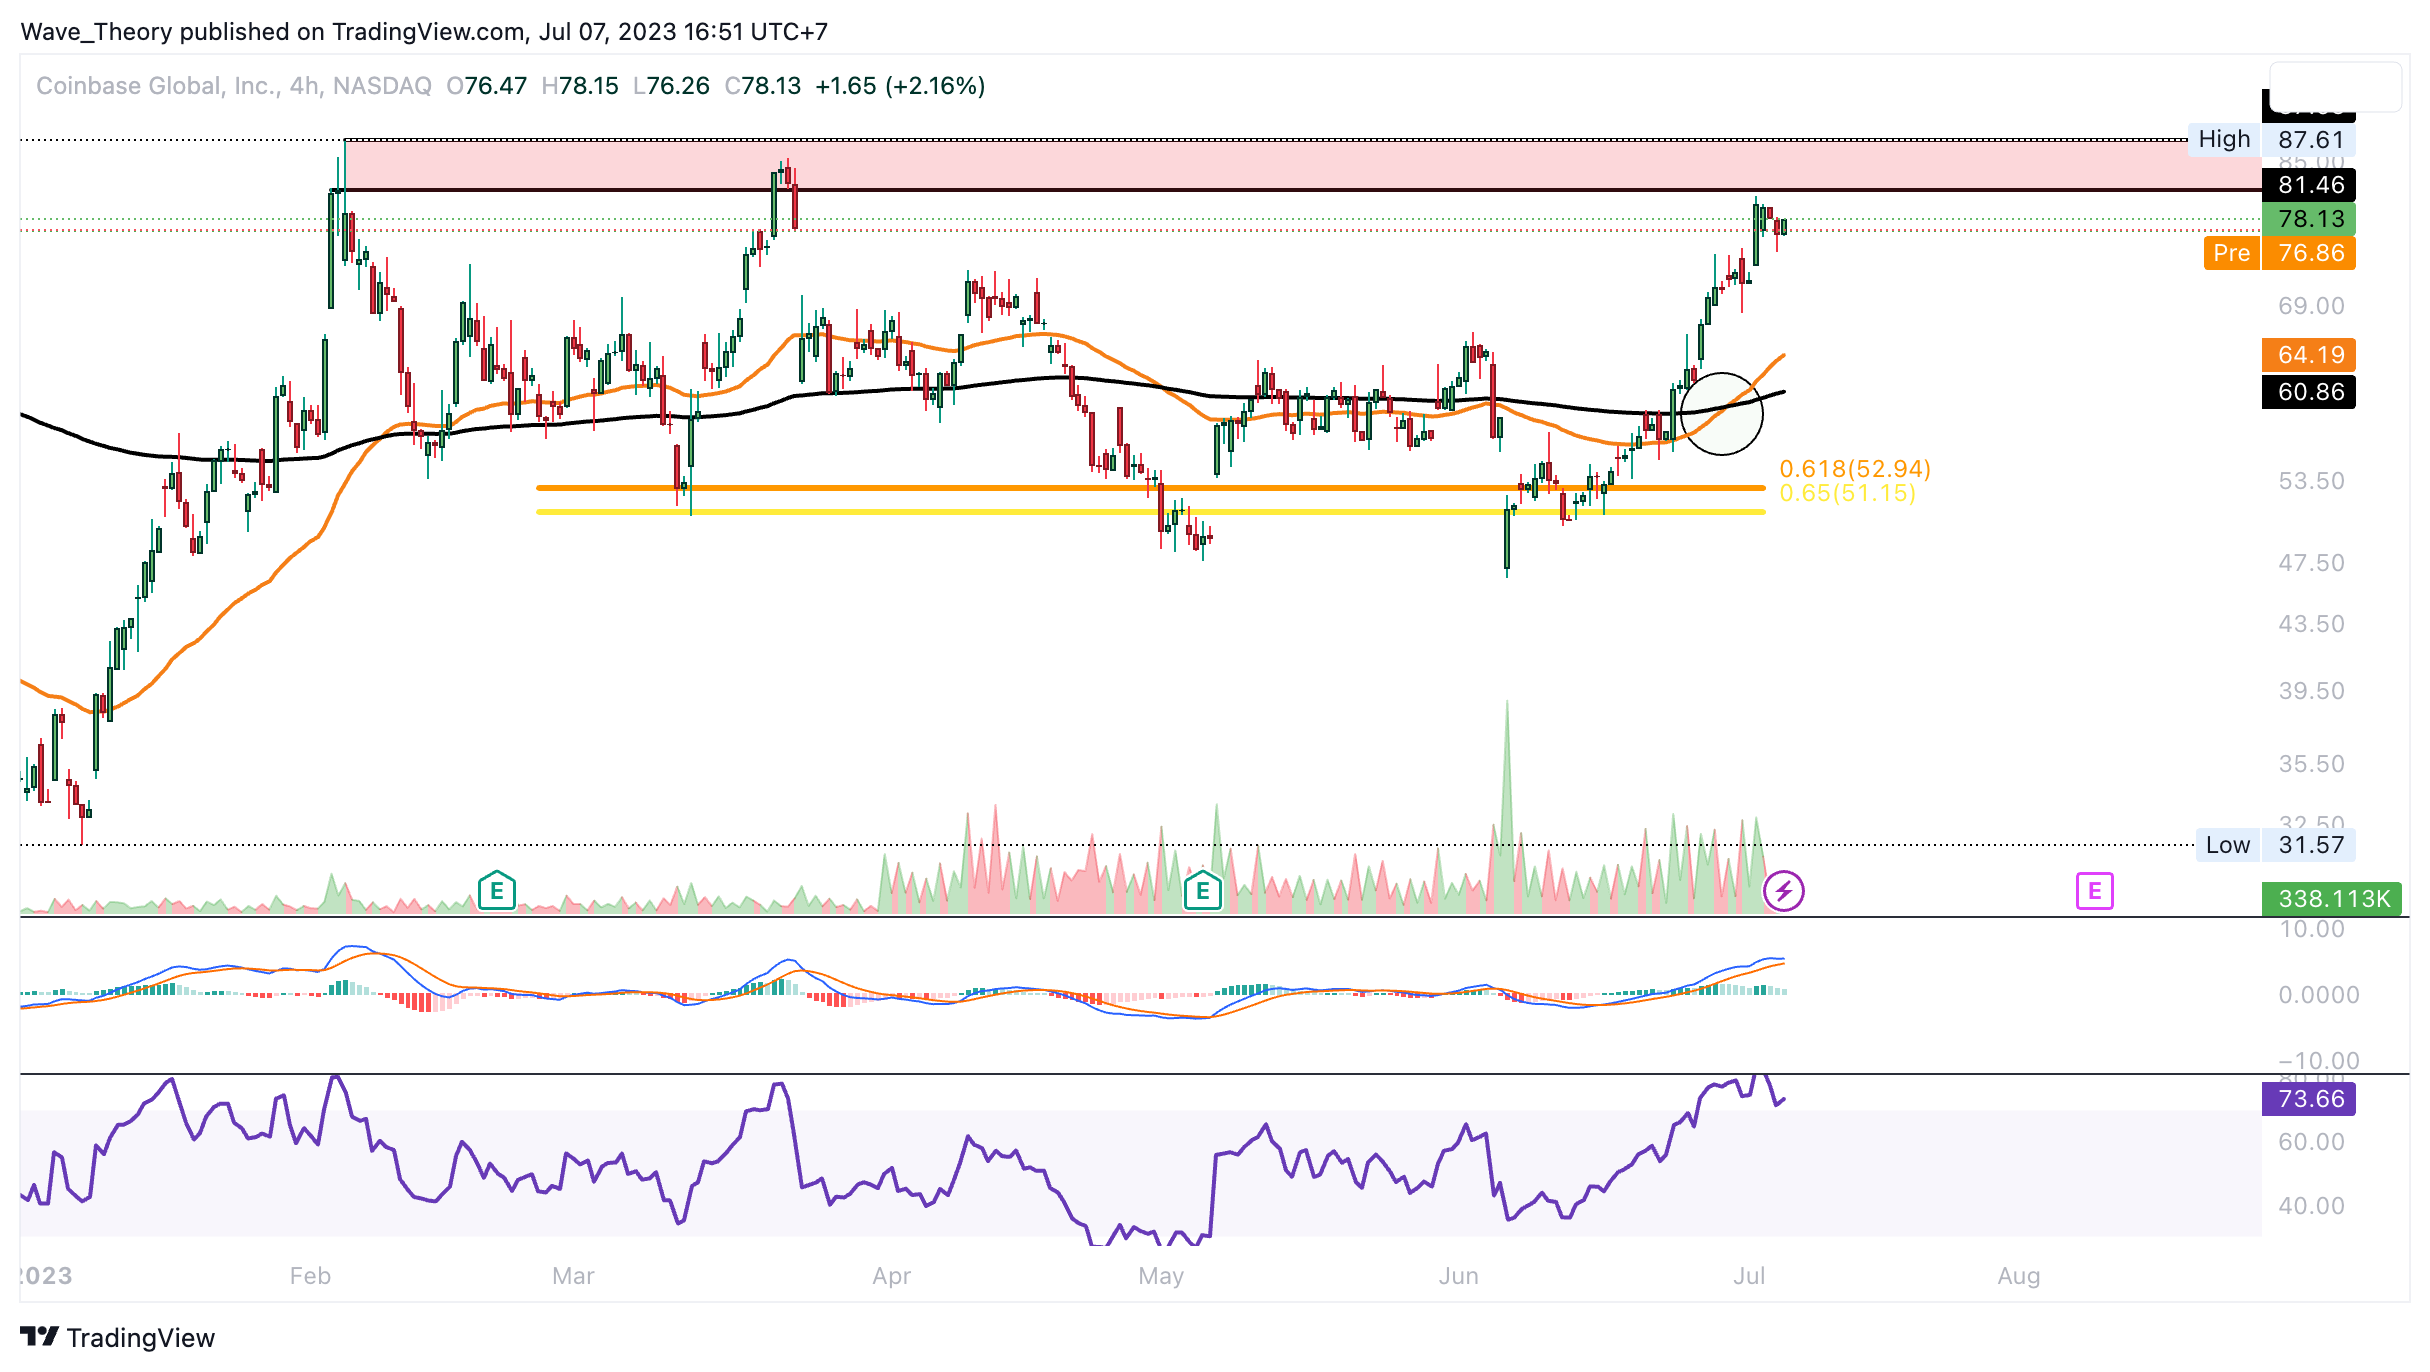This screenshot has height=1372, width=2430.
Task: Click the orange 64.19 moving average label
Action: (2309, 355)
